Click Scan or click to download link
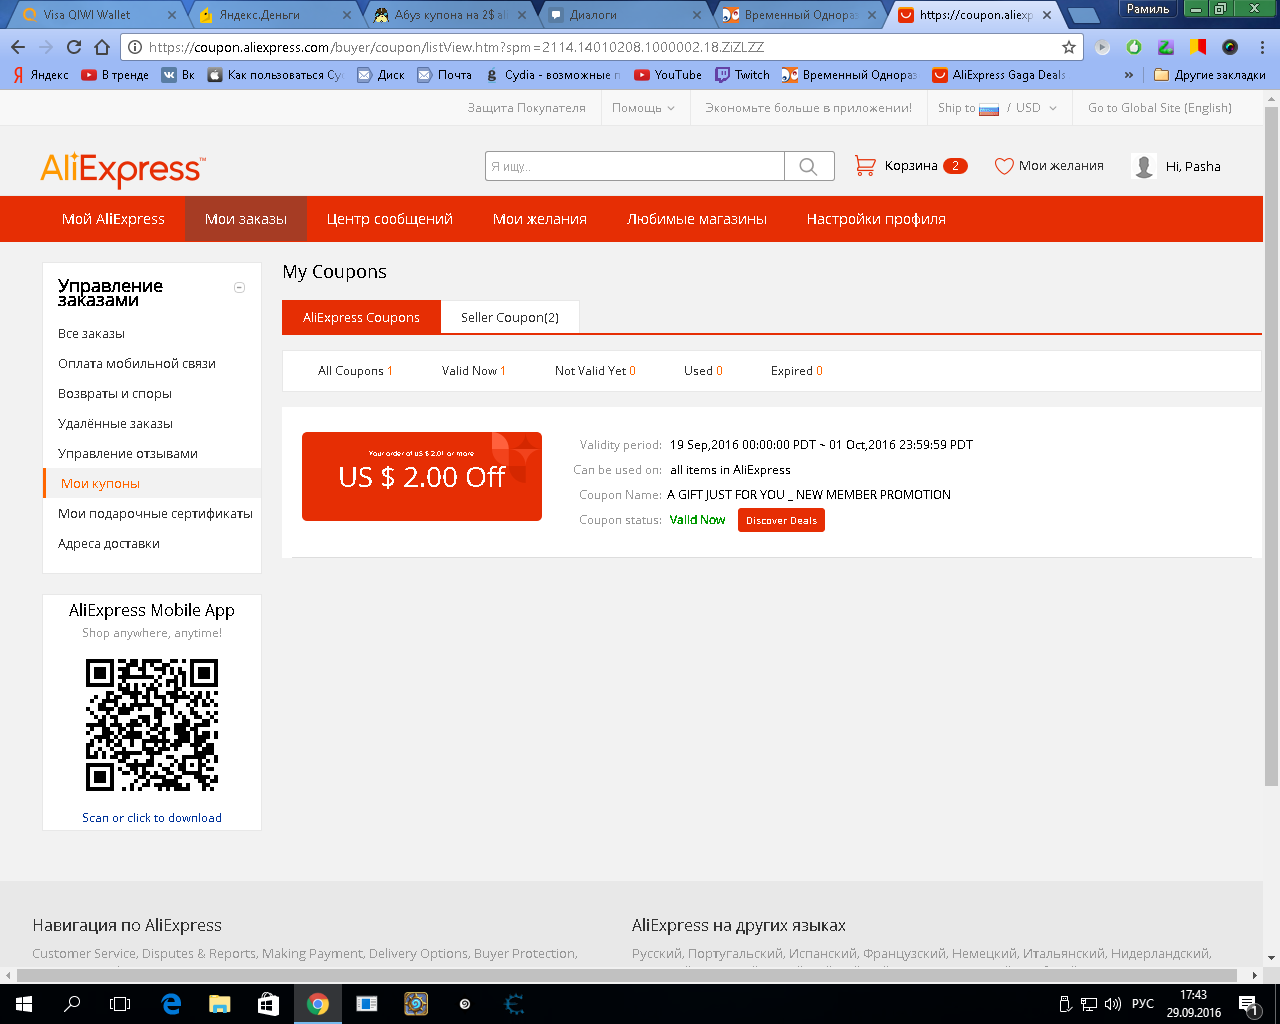This screenshot has height=1024, width=1280. pos(152,818)
